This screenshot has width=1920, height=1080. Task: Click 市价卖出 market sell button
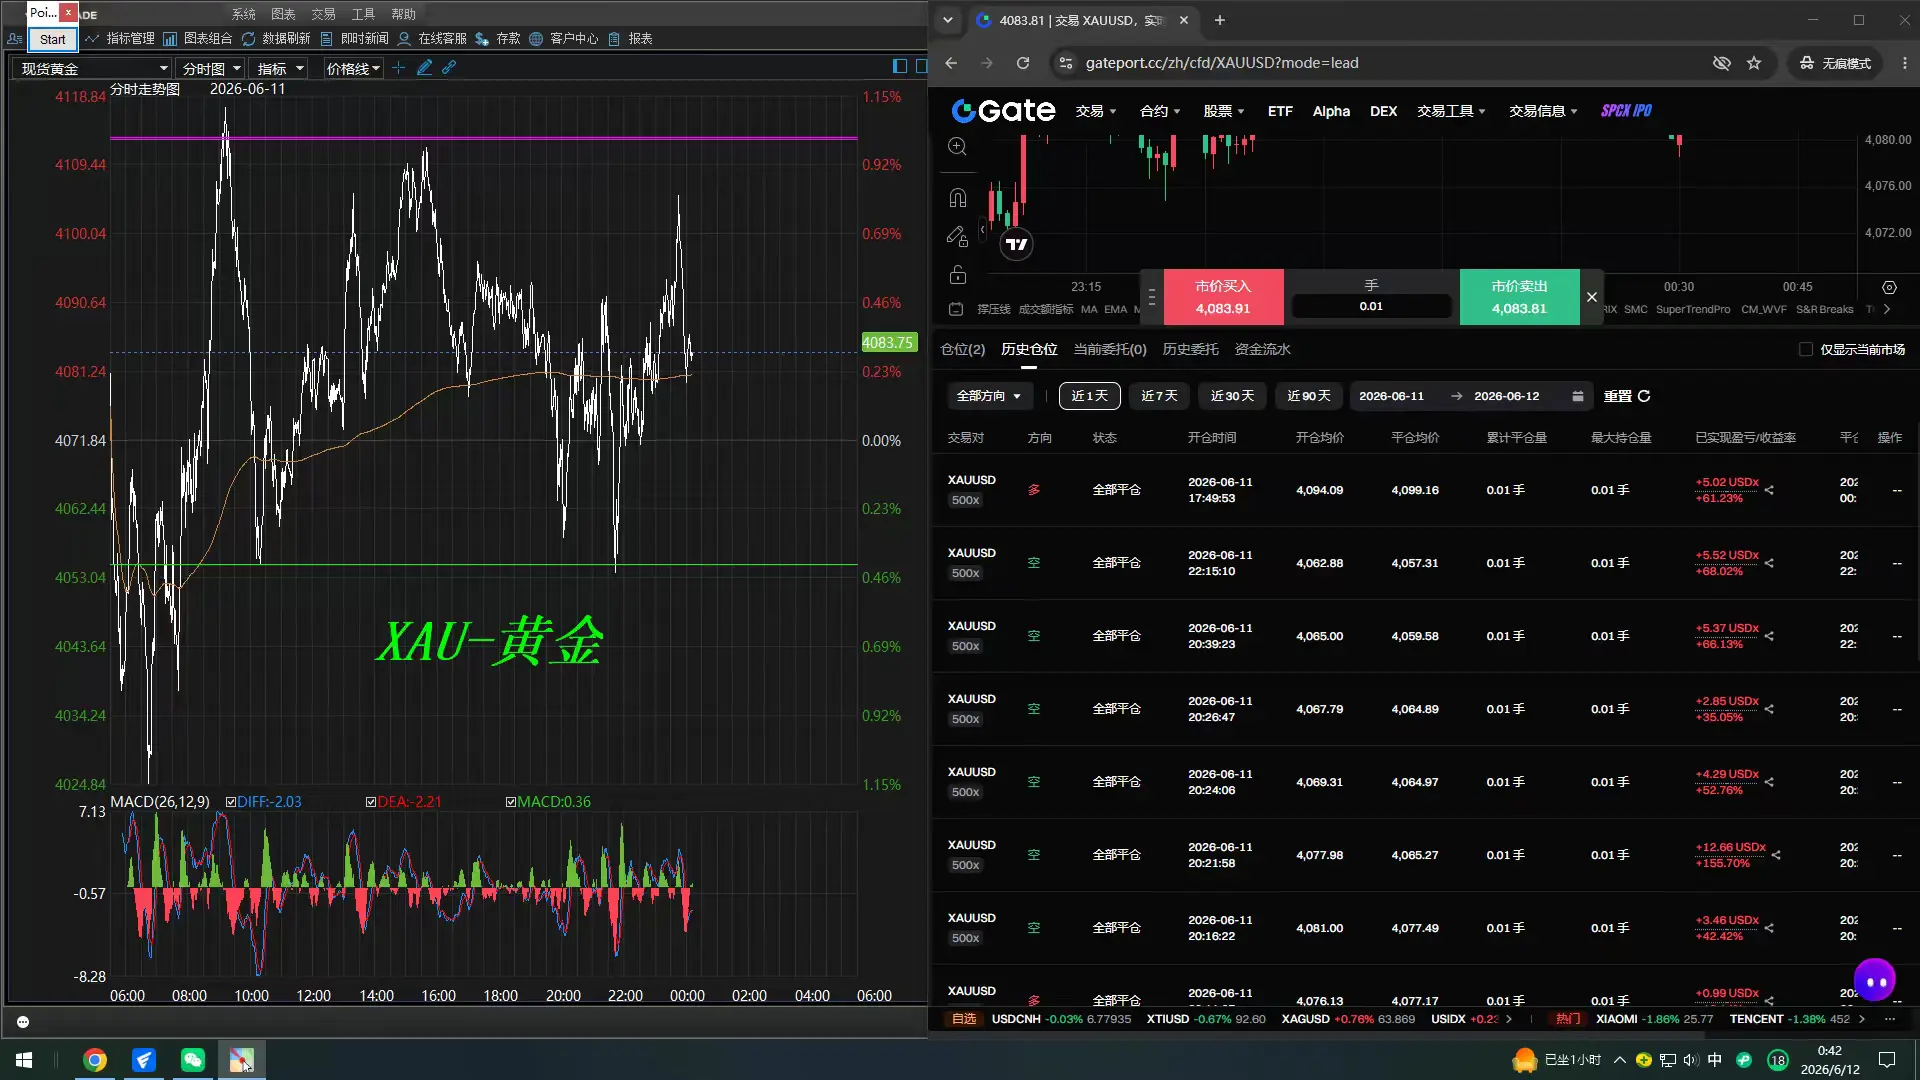tap(1519, 297)
